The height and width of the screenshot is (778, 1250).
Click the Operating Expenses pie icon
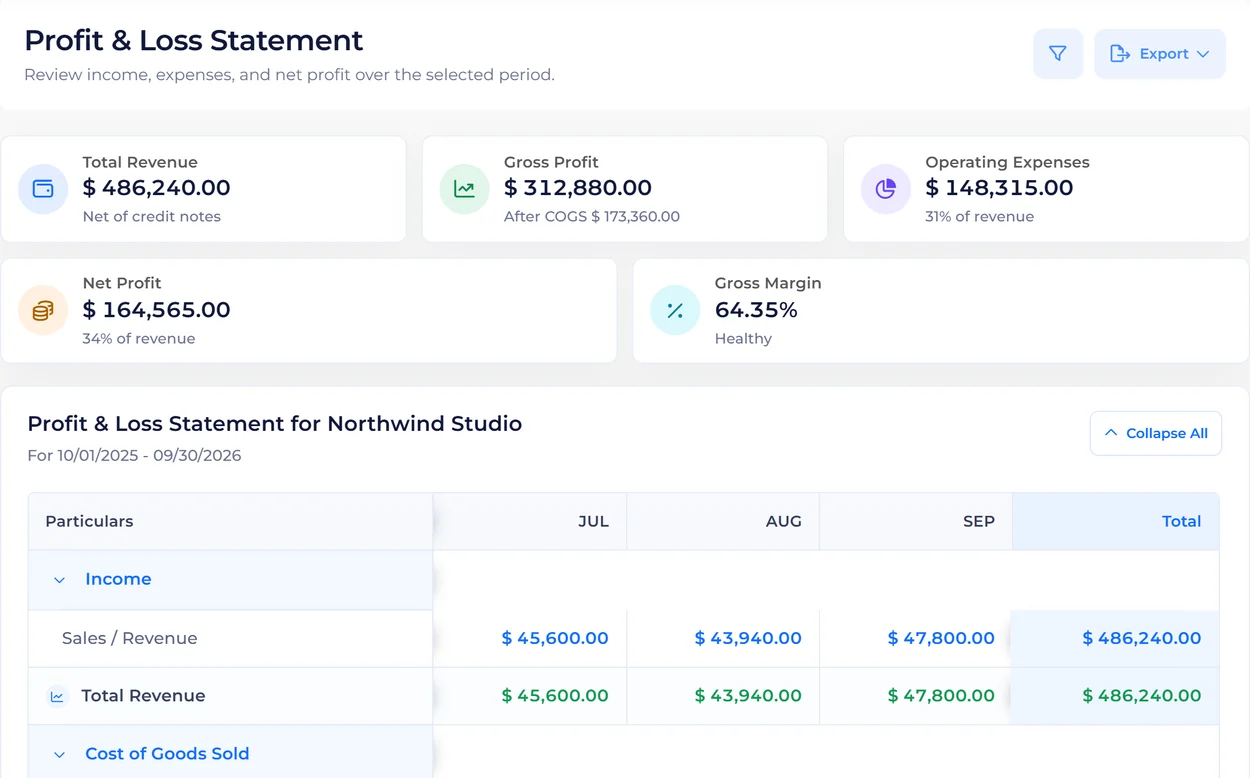(x=886, y=189)
